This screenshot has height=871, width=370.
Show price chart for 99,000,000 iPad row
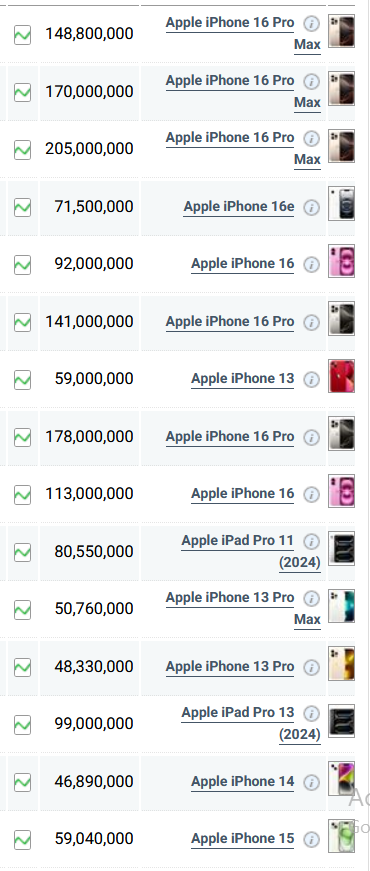tap(22, 724)
